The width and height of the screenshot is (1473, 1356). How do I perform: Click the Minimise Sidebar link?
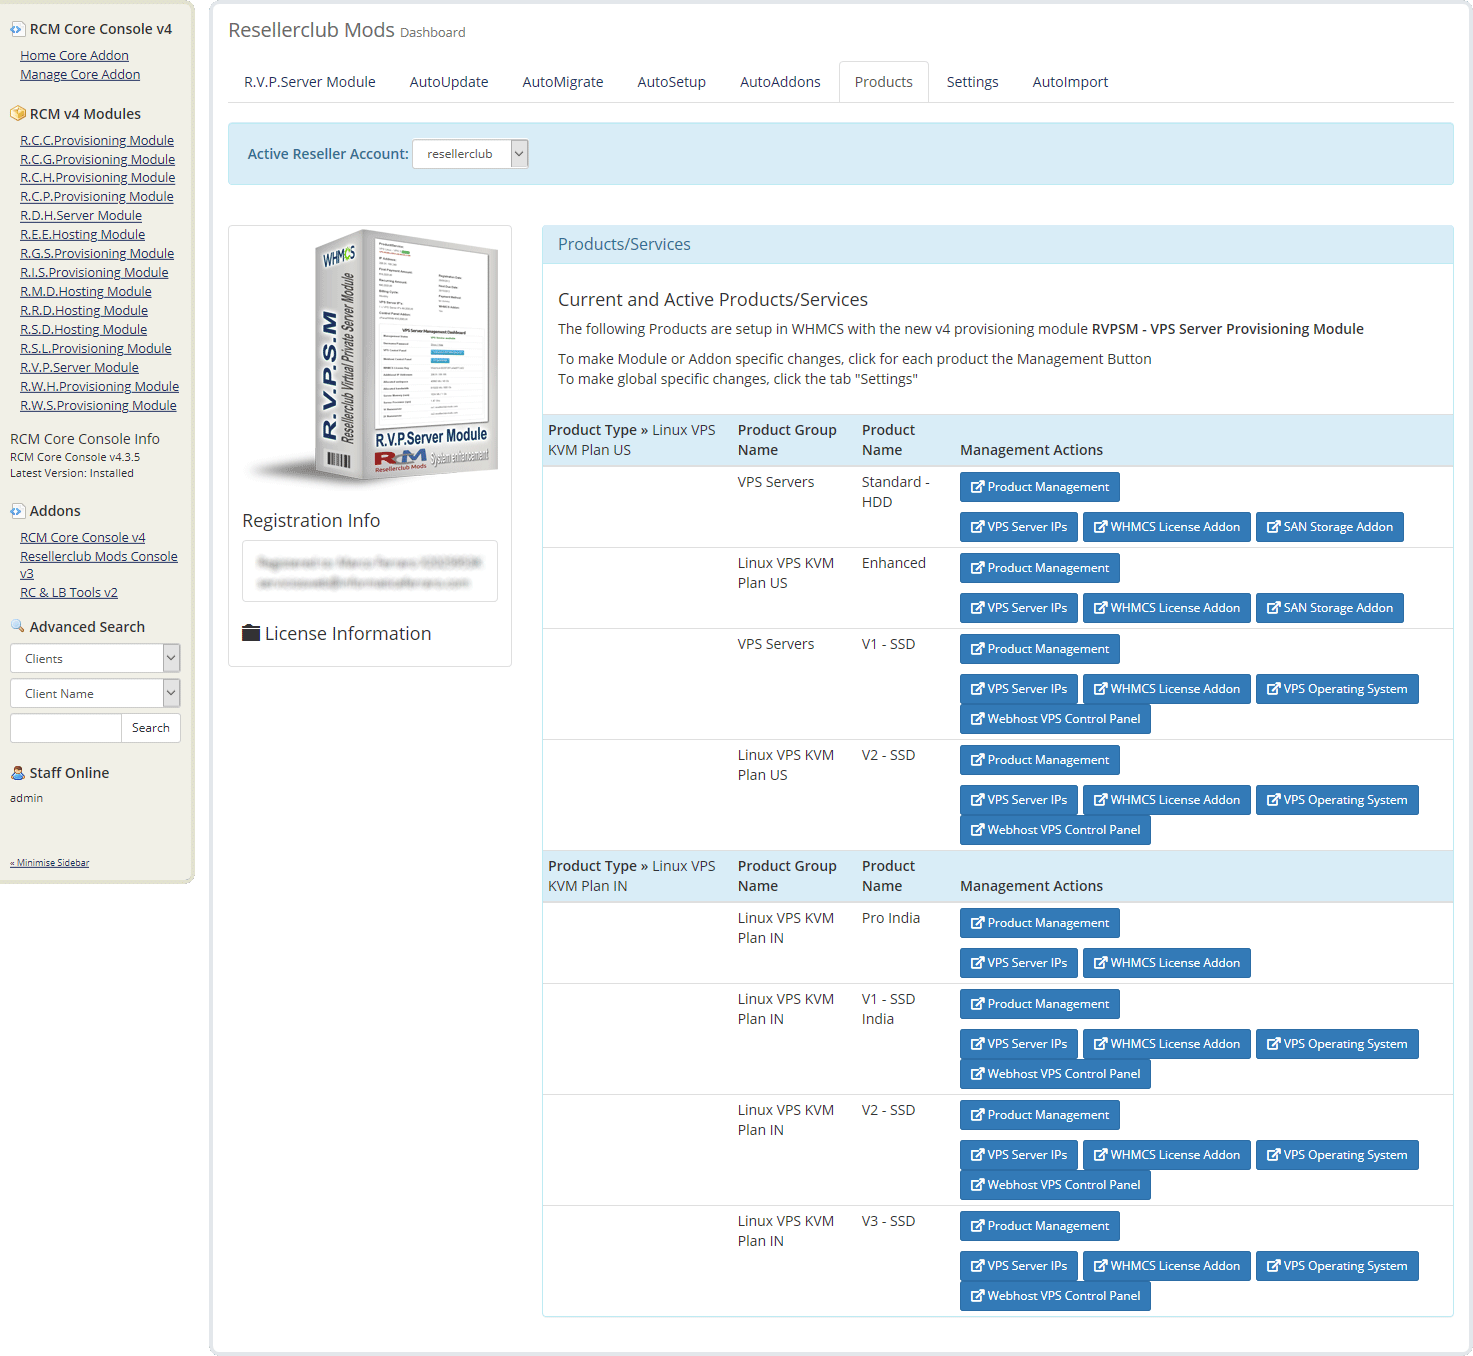click(50, 862)
